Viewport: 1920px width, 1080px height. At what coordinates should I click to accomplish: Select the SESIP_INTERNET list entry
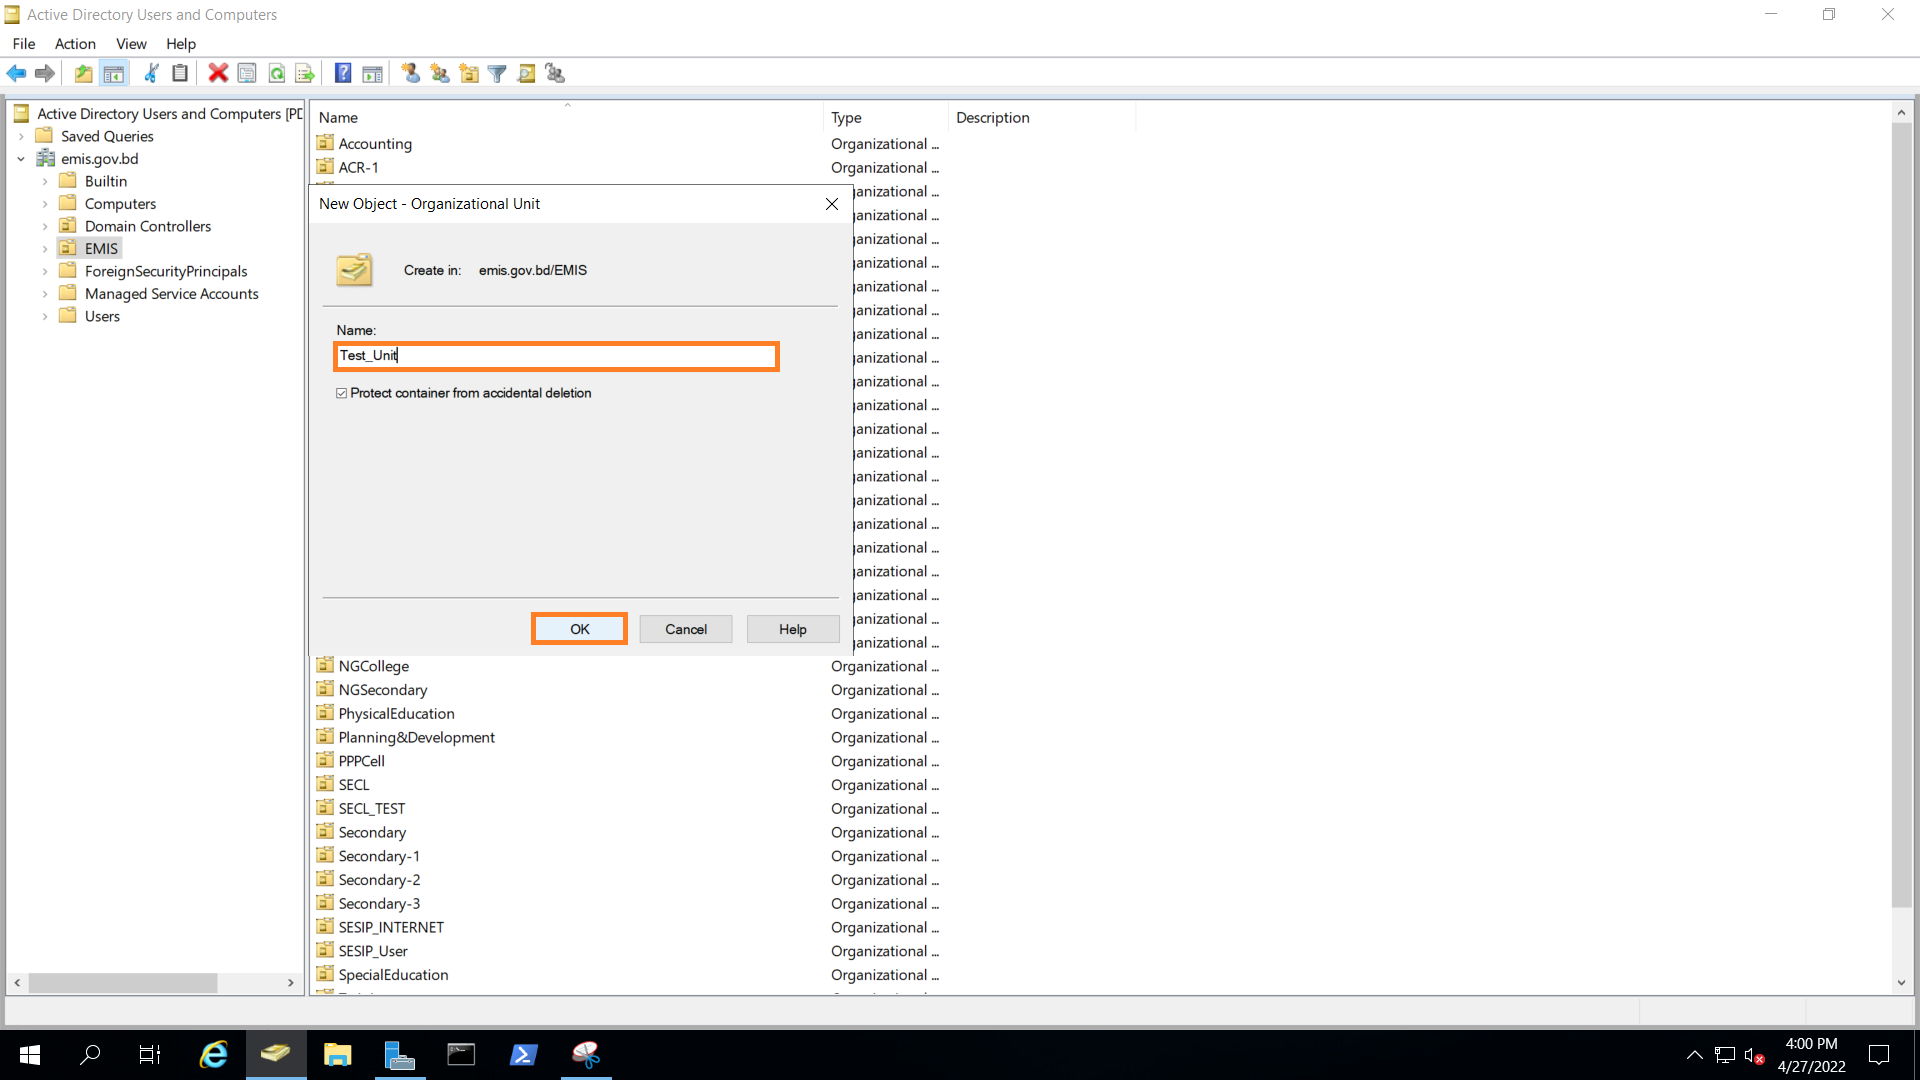[x=391, y=928]
